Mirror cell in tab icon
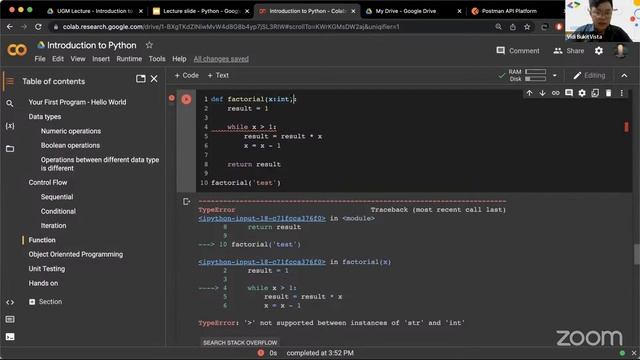The height and width of the screenshot is (360, 640). pos(595,93)
